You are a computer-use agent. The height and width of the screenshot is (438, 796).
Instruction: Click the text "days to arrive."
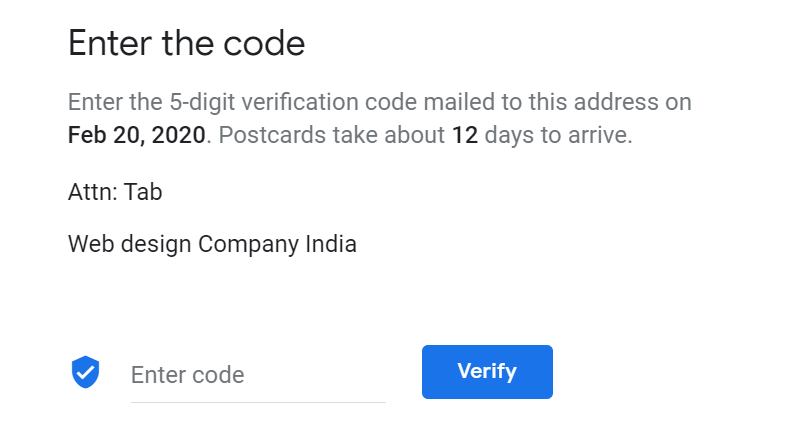(558, 136)
